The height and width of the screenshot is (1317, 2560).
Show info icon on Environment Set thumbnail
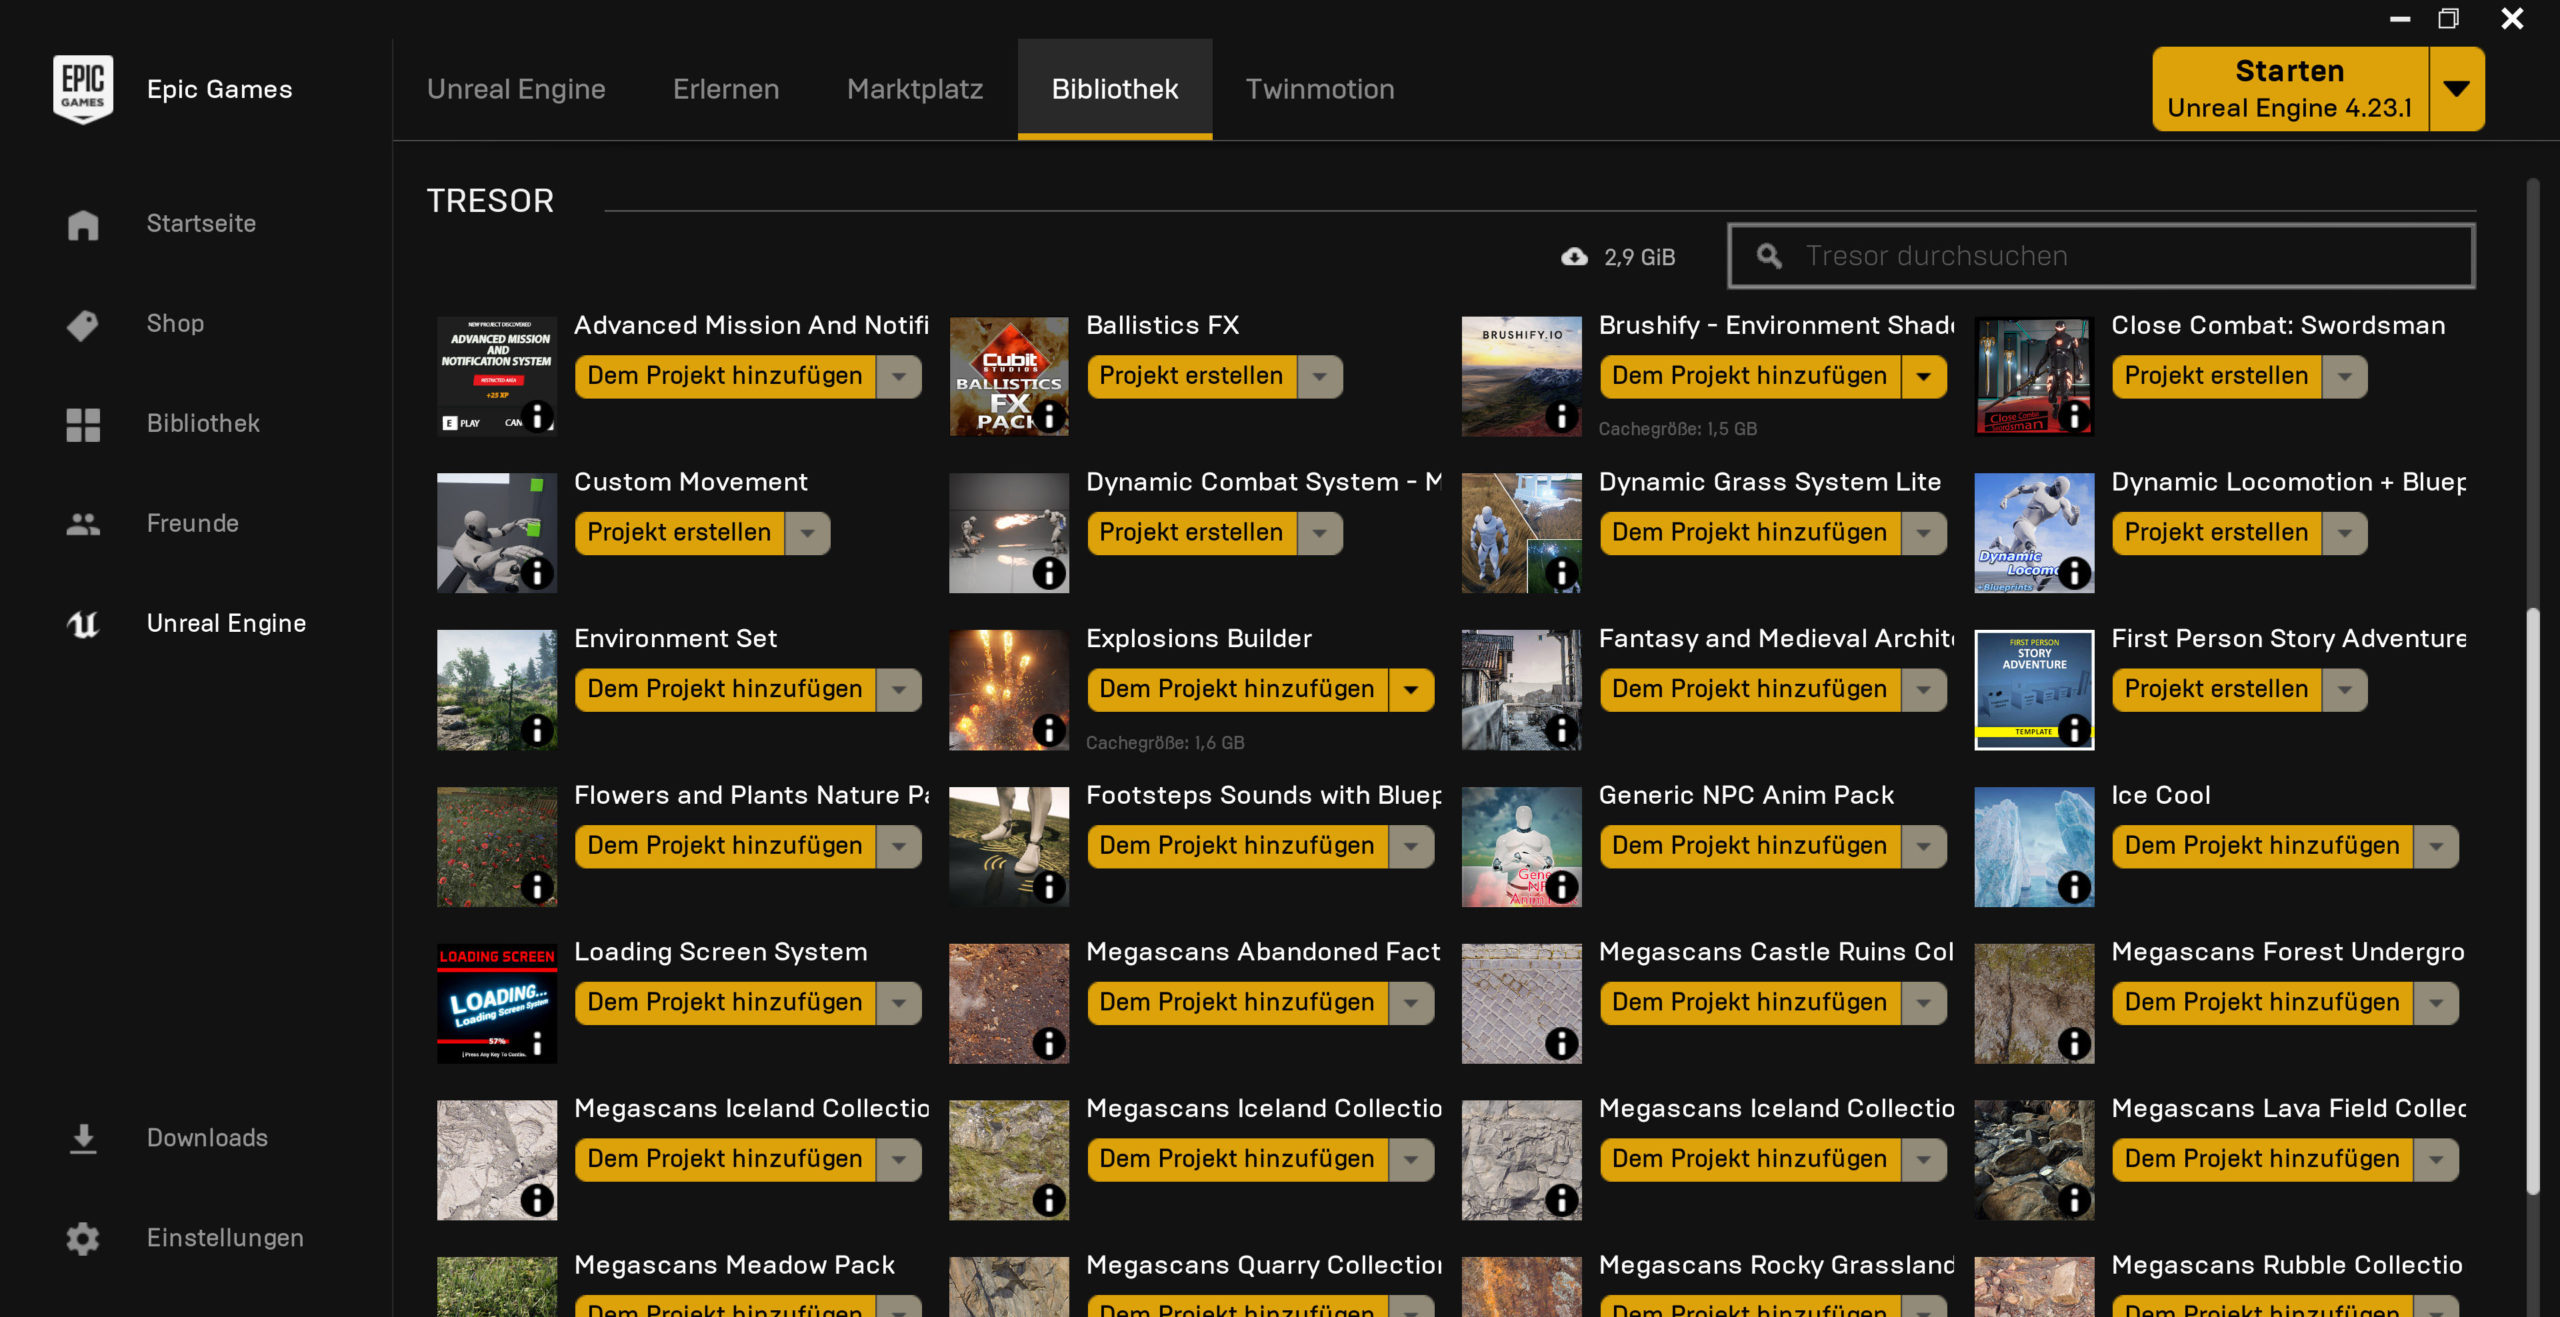tap(537, 730)
